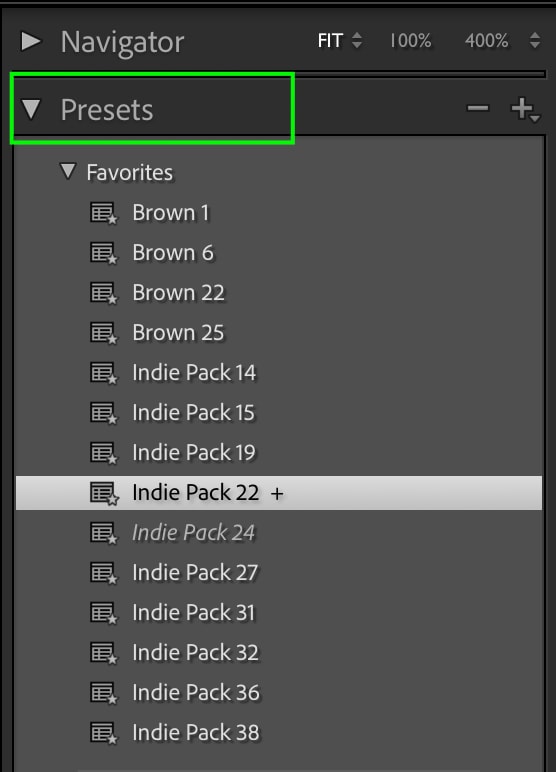Image resolution: width=556 pixels, height=772 pixels.
Task: Click the preset icon beside Indie Pack 14
Action: [103, 373]
